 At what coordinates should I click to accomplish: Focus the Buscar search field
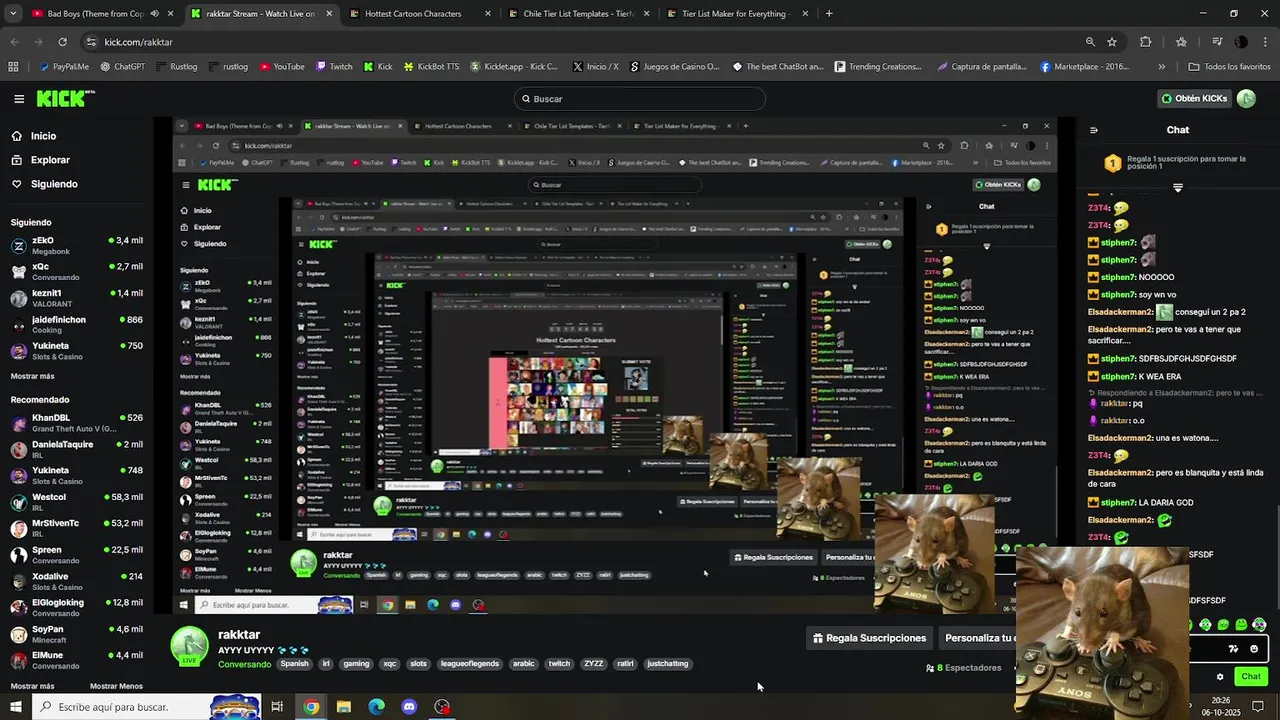pos(640,99)
